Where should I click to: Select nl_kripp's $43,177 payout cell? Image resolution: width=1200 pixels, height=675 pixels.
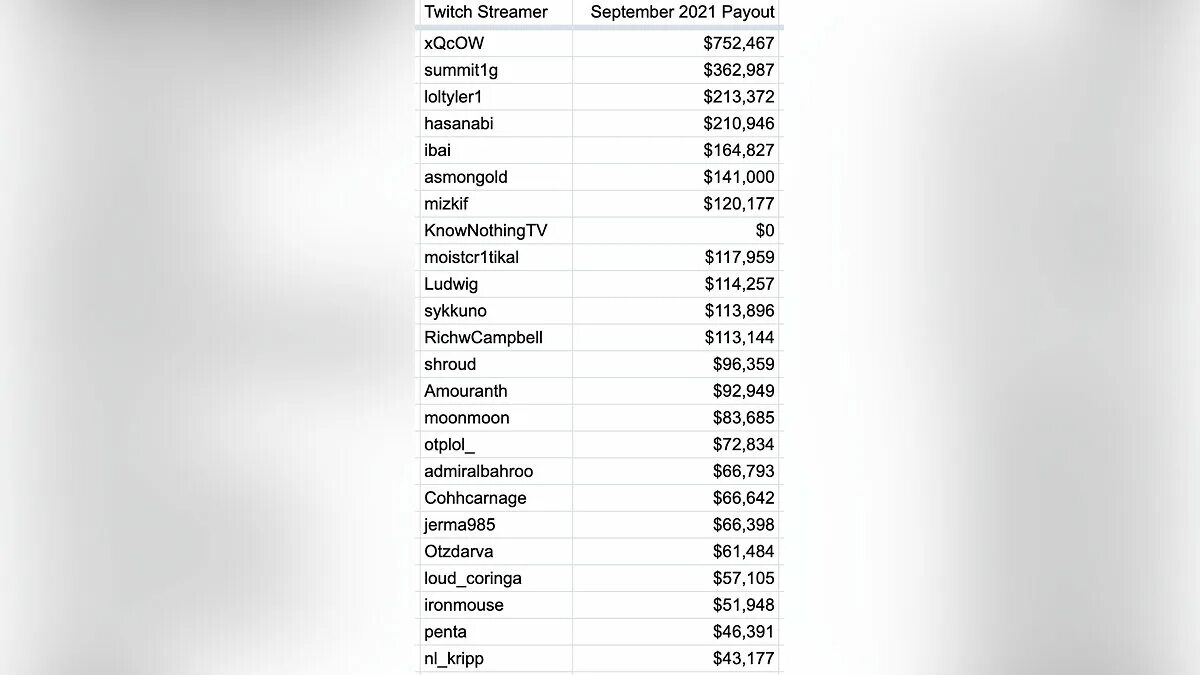coord(675,658)
